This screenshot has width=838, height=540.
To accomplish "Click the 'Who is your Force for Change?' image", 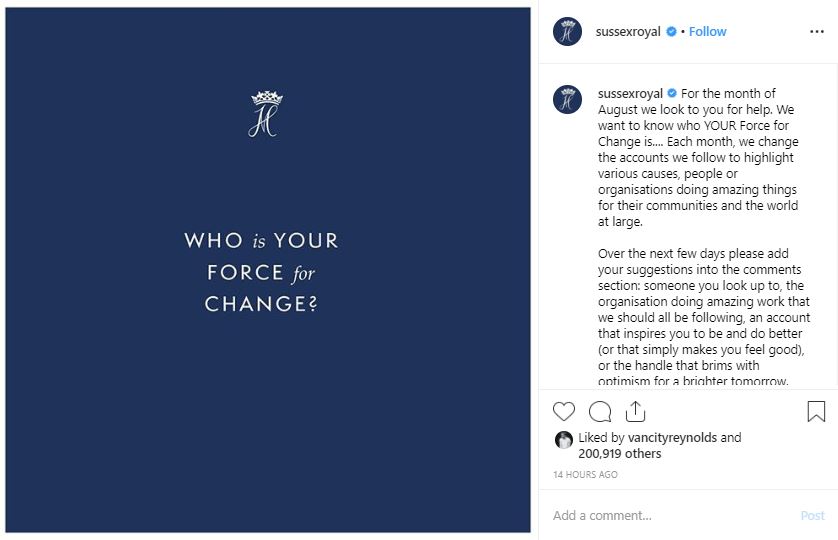I will click(268, 300).
